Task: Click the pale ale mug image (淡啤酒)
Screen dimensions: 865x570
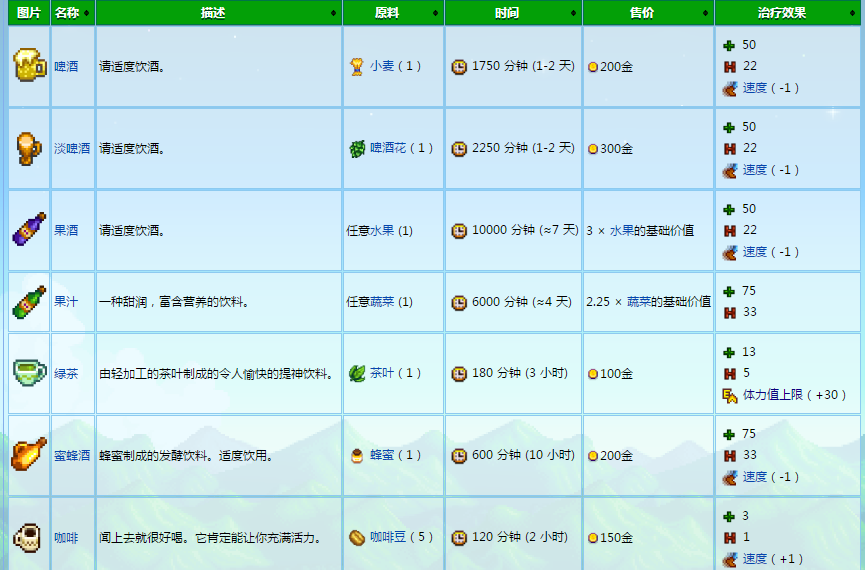Action: pyautogui.click(x=29, y=148)
